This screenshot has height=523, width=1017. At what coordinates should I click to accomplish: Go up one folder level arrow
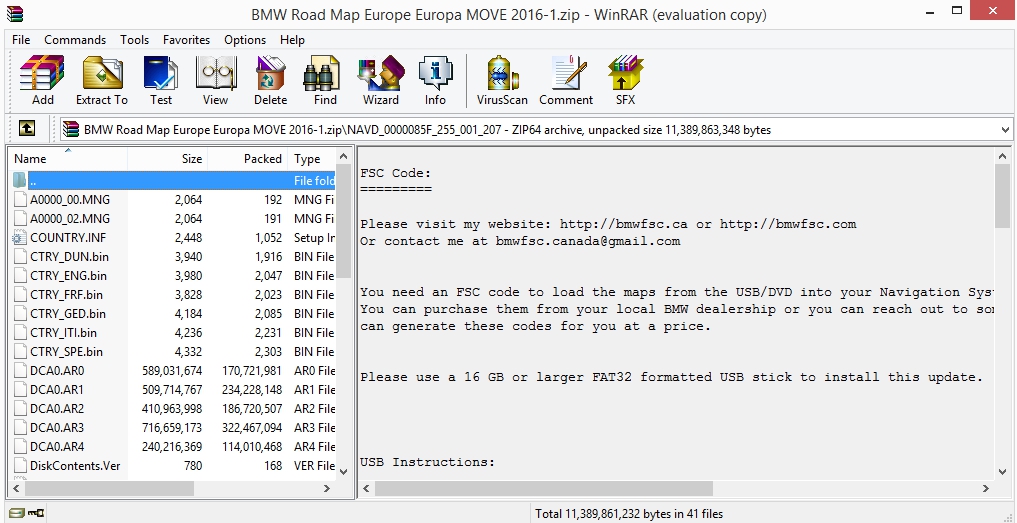[x=27, y=129]
